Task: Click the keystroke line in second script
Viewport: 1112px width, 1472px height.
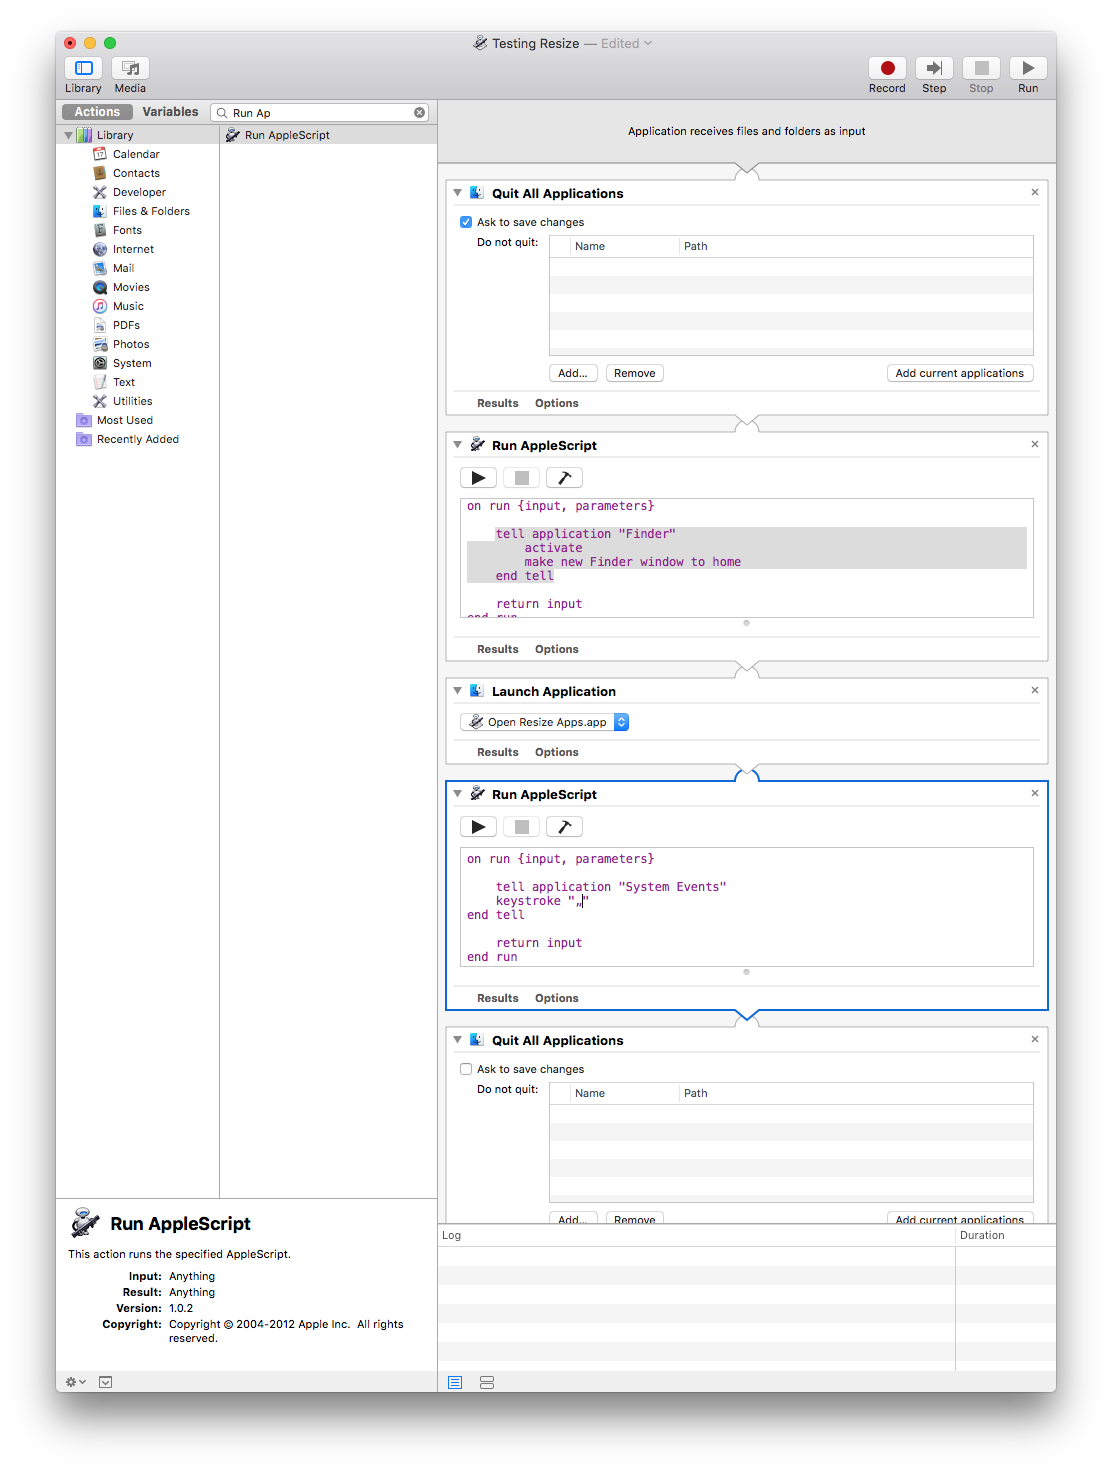Action: point(542,901)
